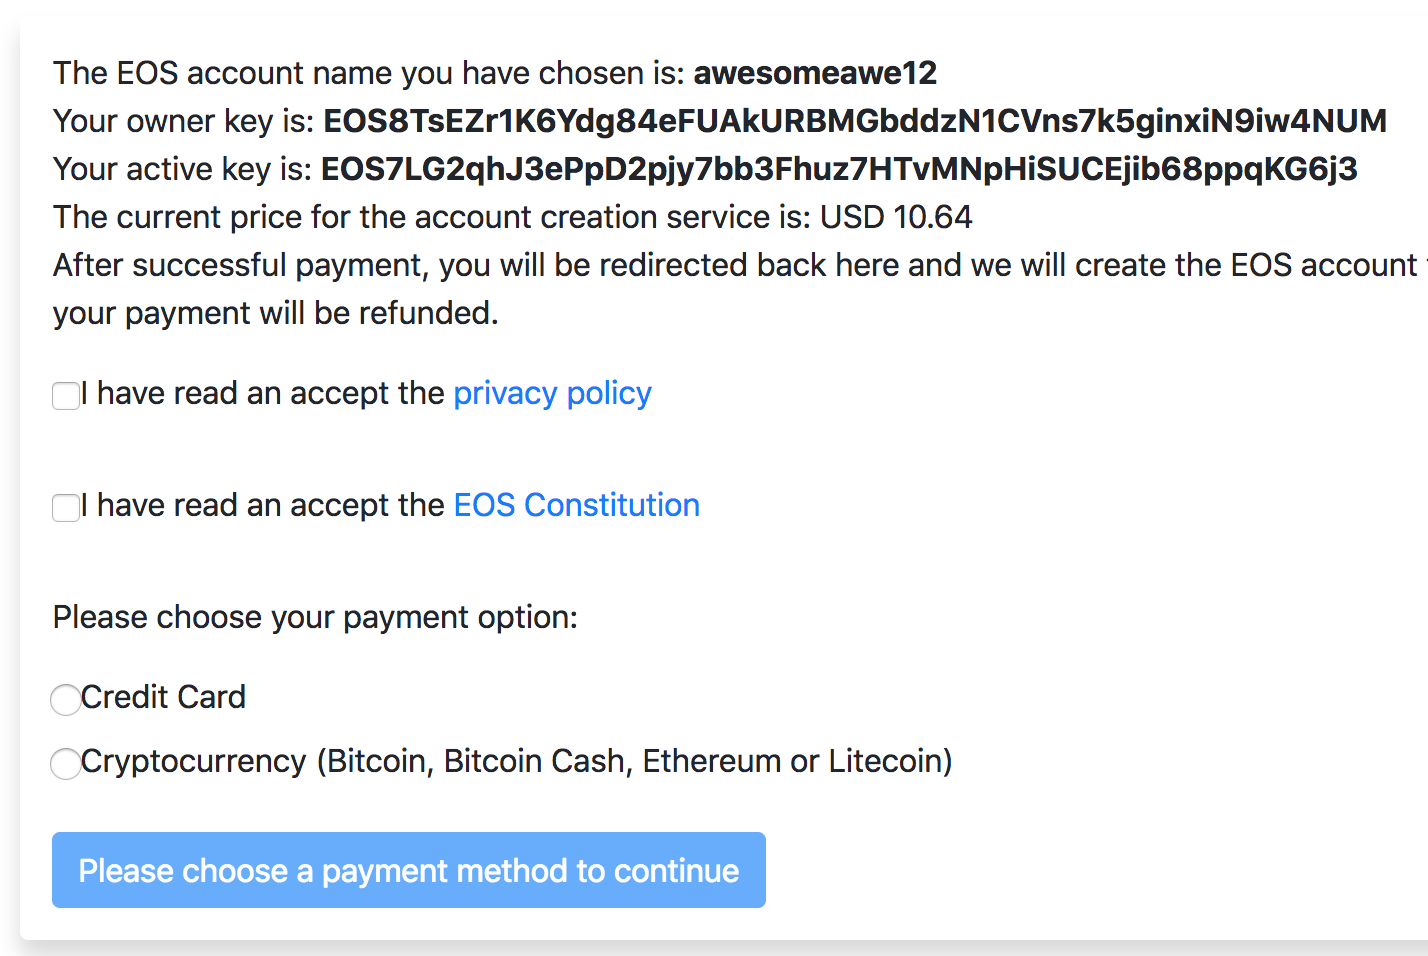Check the privacy policy acceptance checkbox
The width and height of the screenshot is (1428, 956).
point(66,396)
